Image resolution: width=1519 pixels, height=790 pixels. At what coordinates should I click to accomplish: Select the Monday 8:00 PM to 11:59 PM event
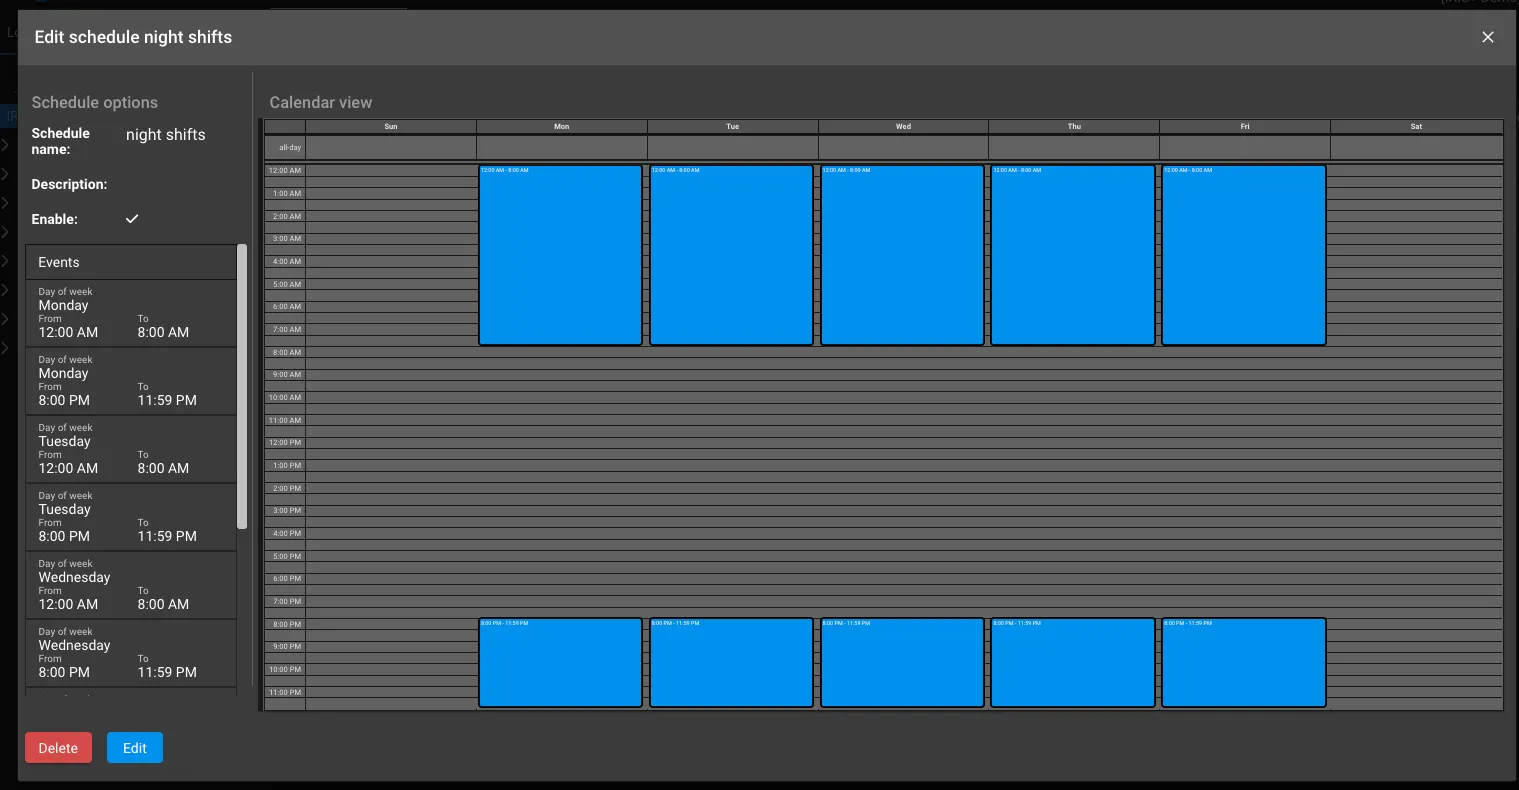(x=131, y=381)
